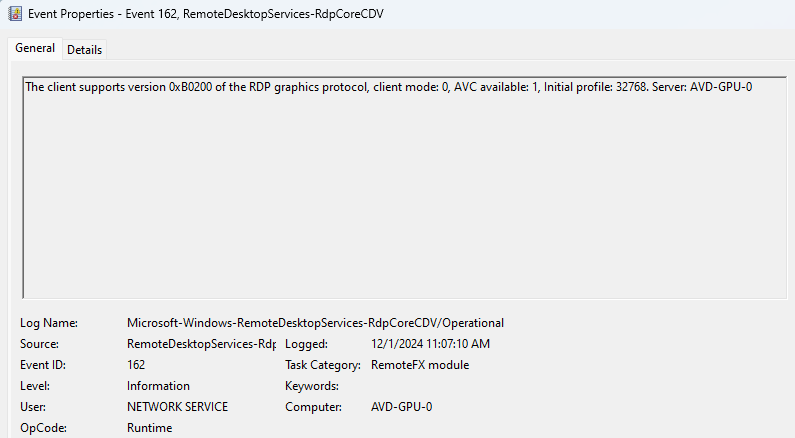
Task: Click the Log Name label
Action: 49,323
